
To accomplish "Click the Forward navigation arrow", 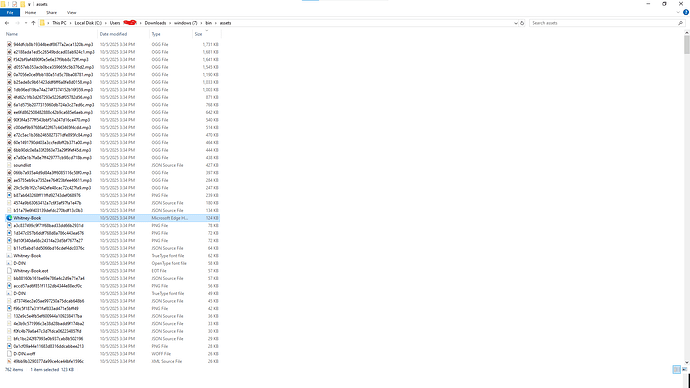I will click(x=18, y=23).
